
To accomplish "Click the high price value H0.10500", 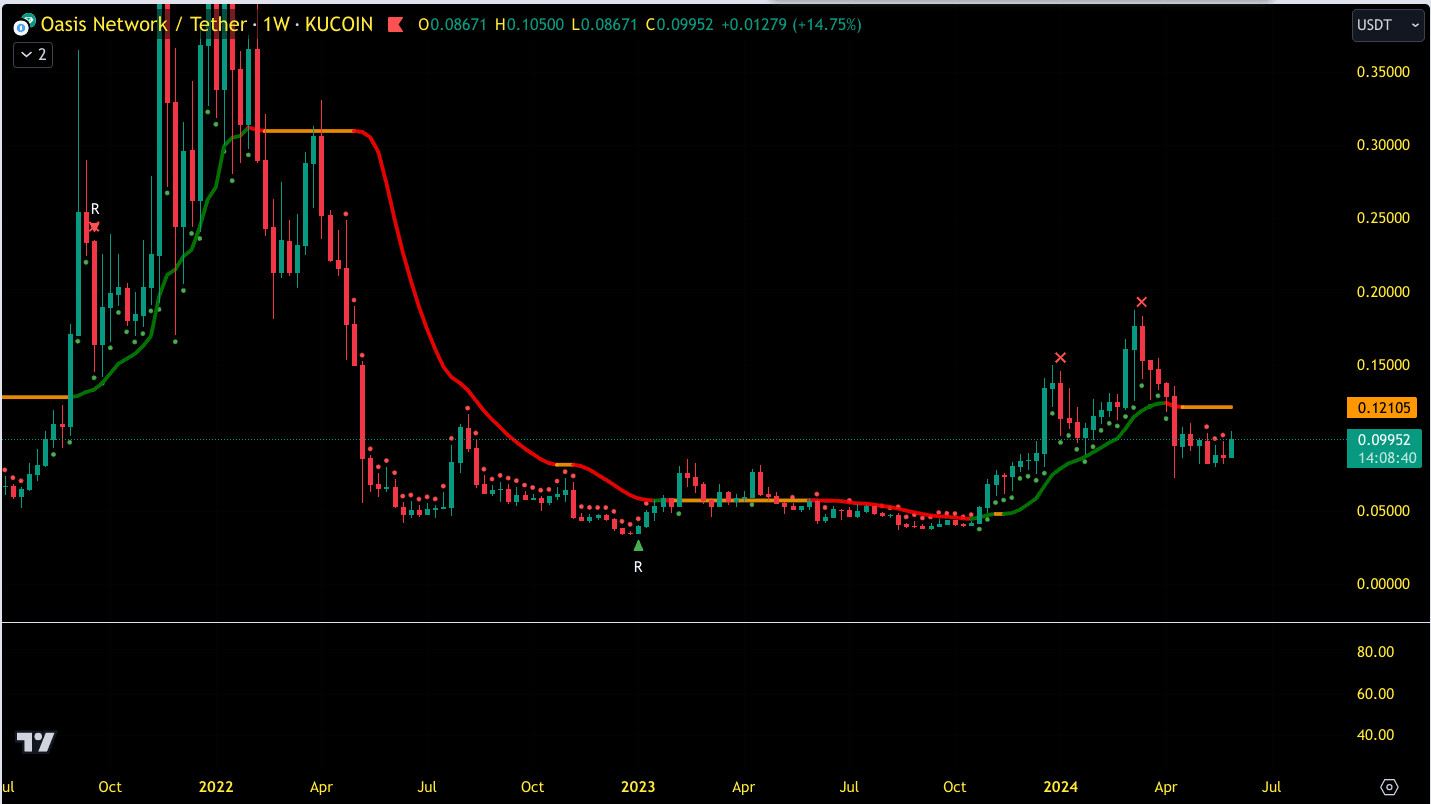I will click(x=529, y=24).
